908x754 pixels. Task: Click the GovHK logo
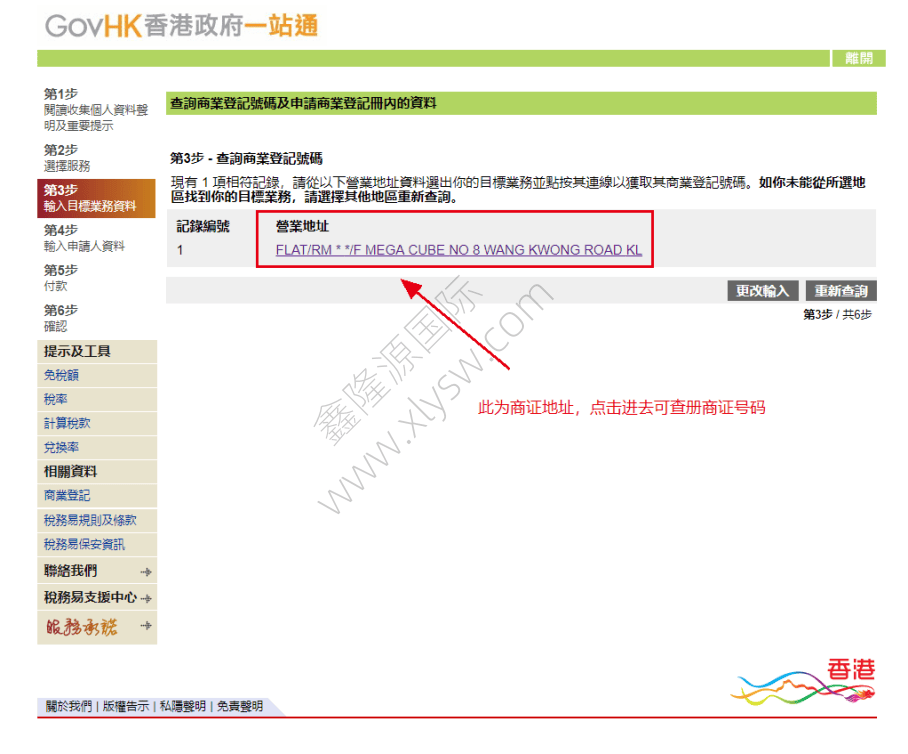click(180, 26)
